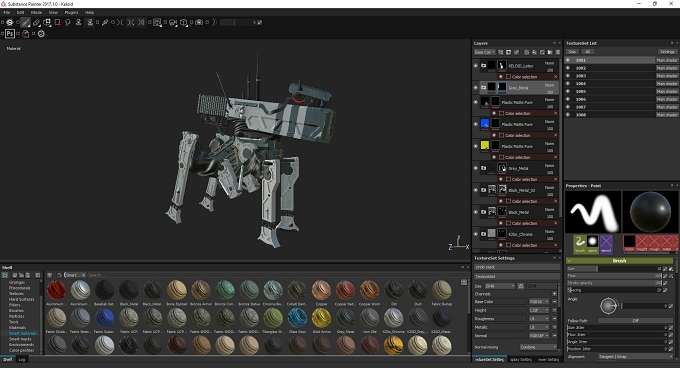Image resolution: width=680 pixels, height=368 pixels.
Task: Adjust the Stroke opacity slider
Action: (614, 283)
